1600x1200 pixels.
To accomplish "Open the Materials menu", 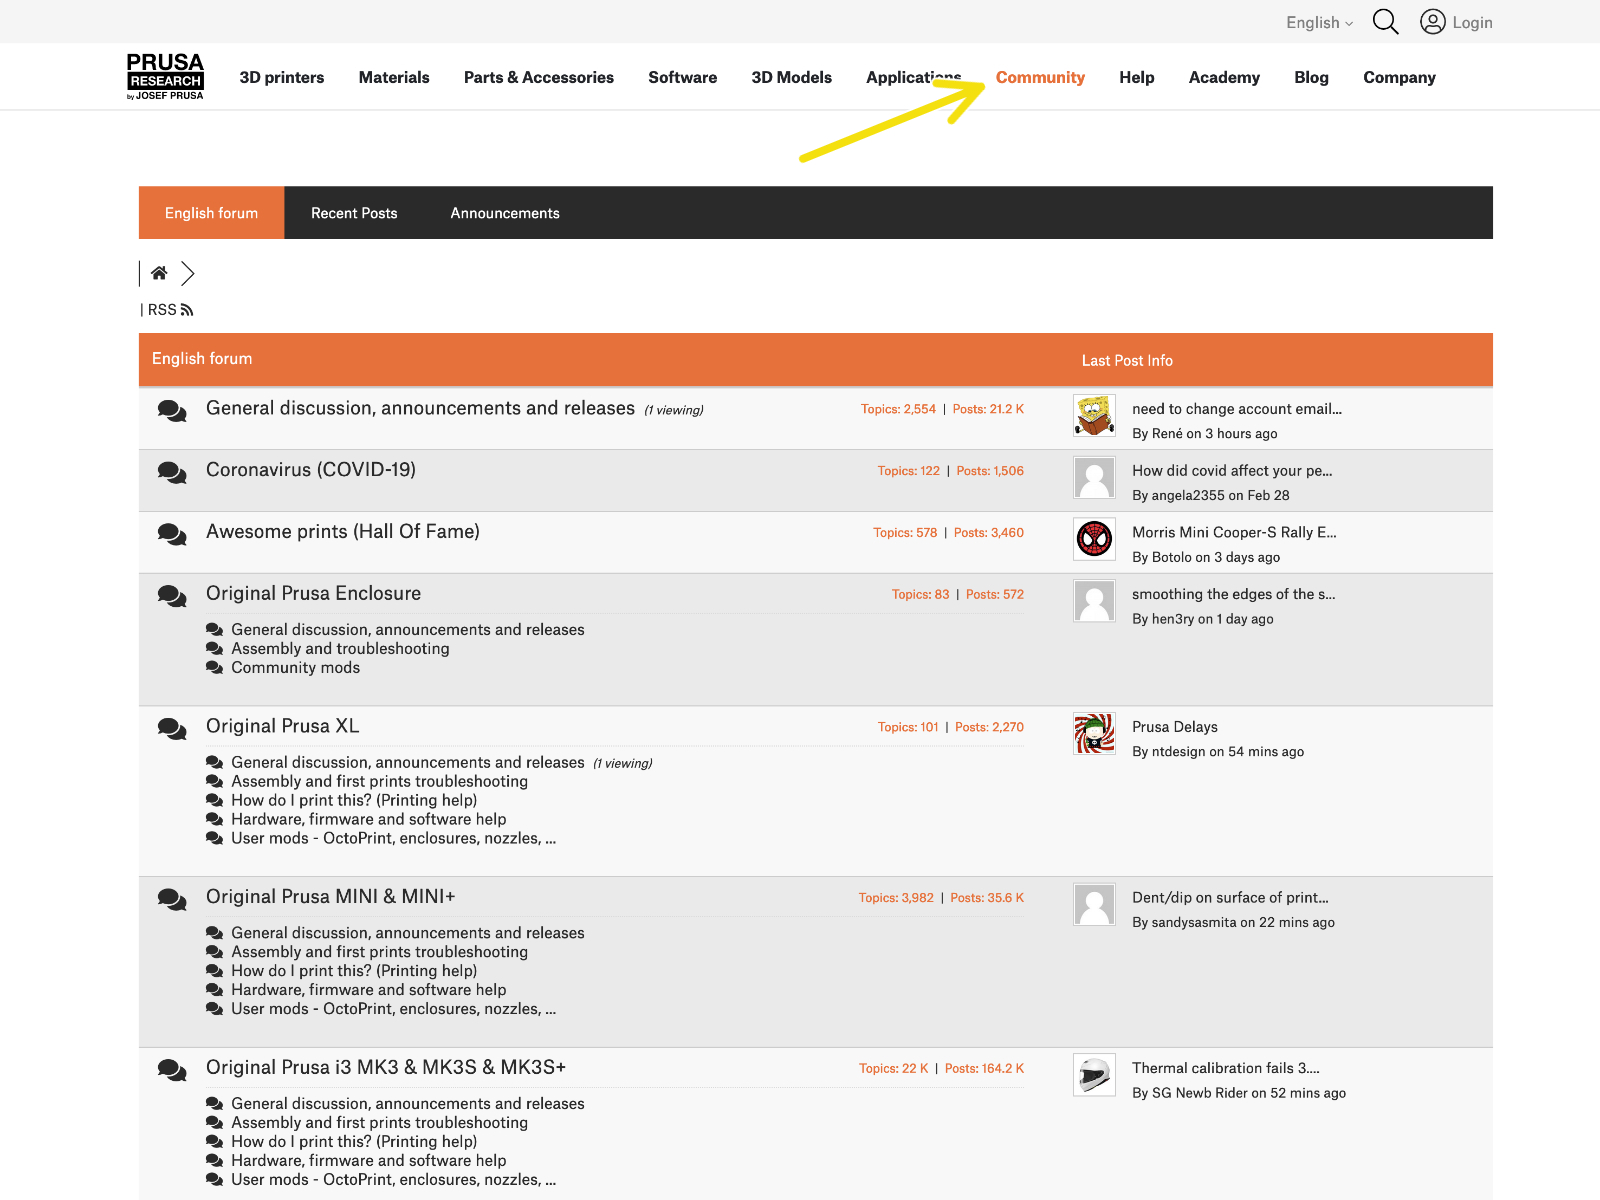I will 394,77.
